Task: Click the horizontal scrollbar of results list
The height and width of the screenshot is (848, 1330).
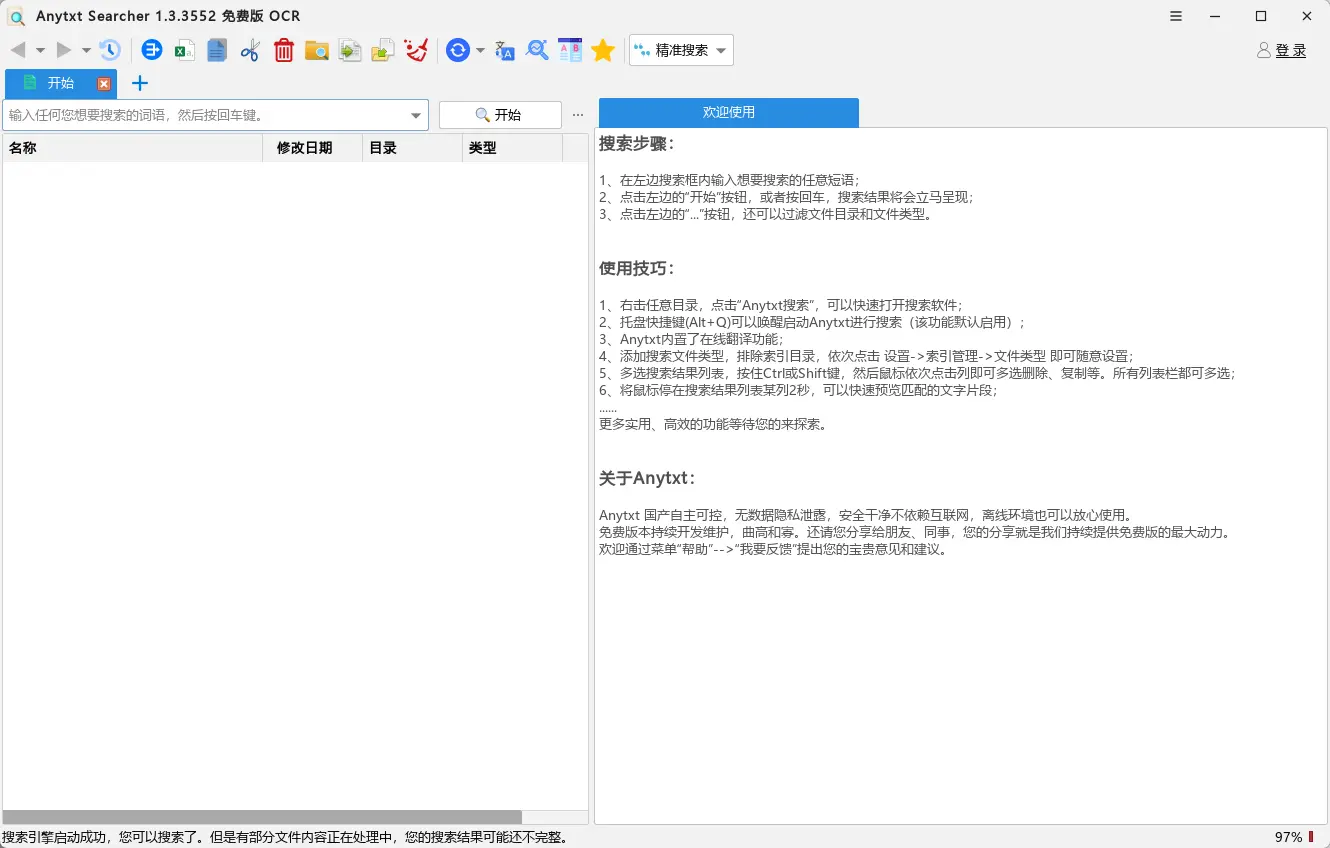Action: (x=262, y=817)
